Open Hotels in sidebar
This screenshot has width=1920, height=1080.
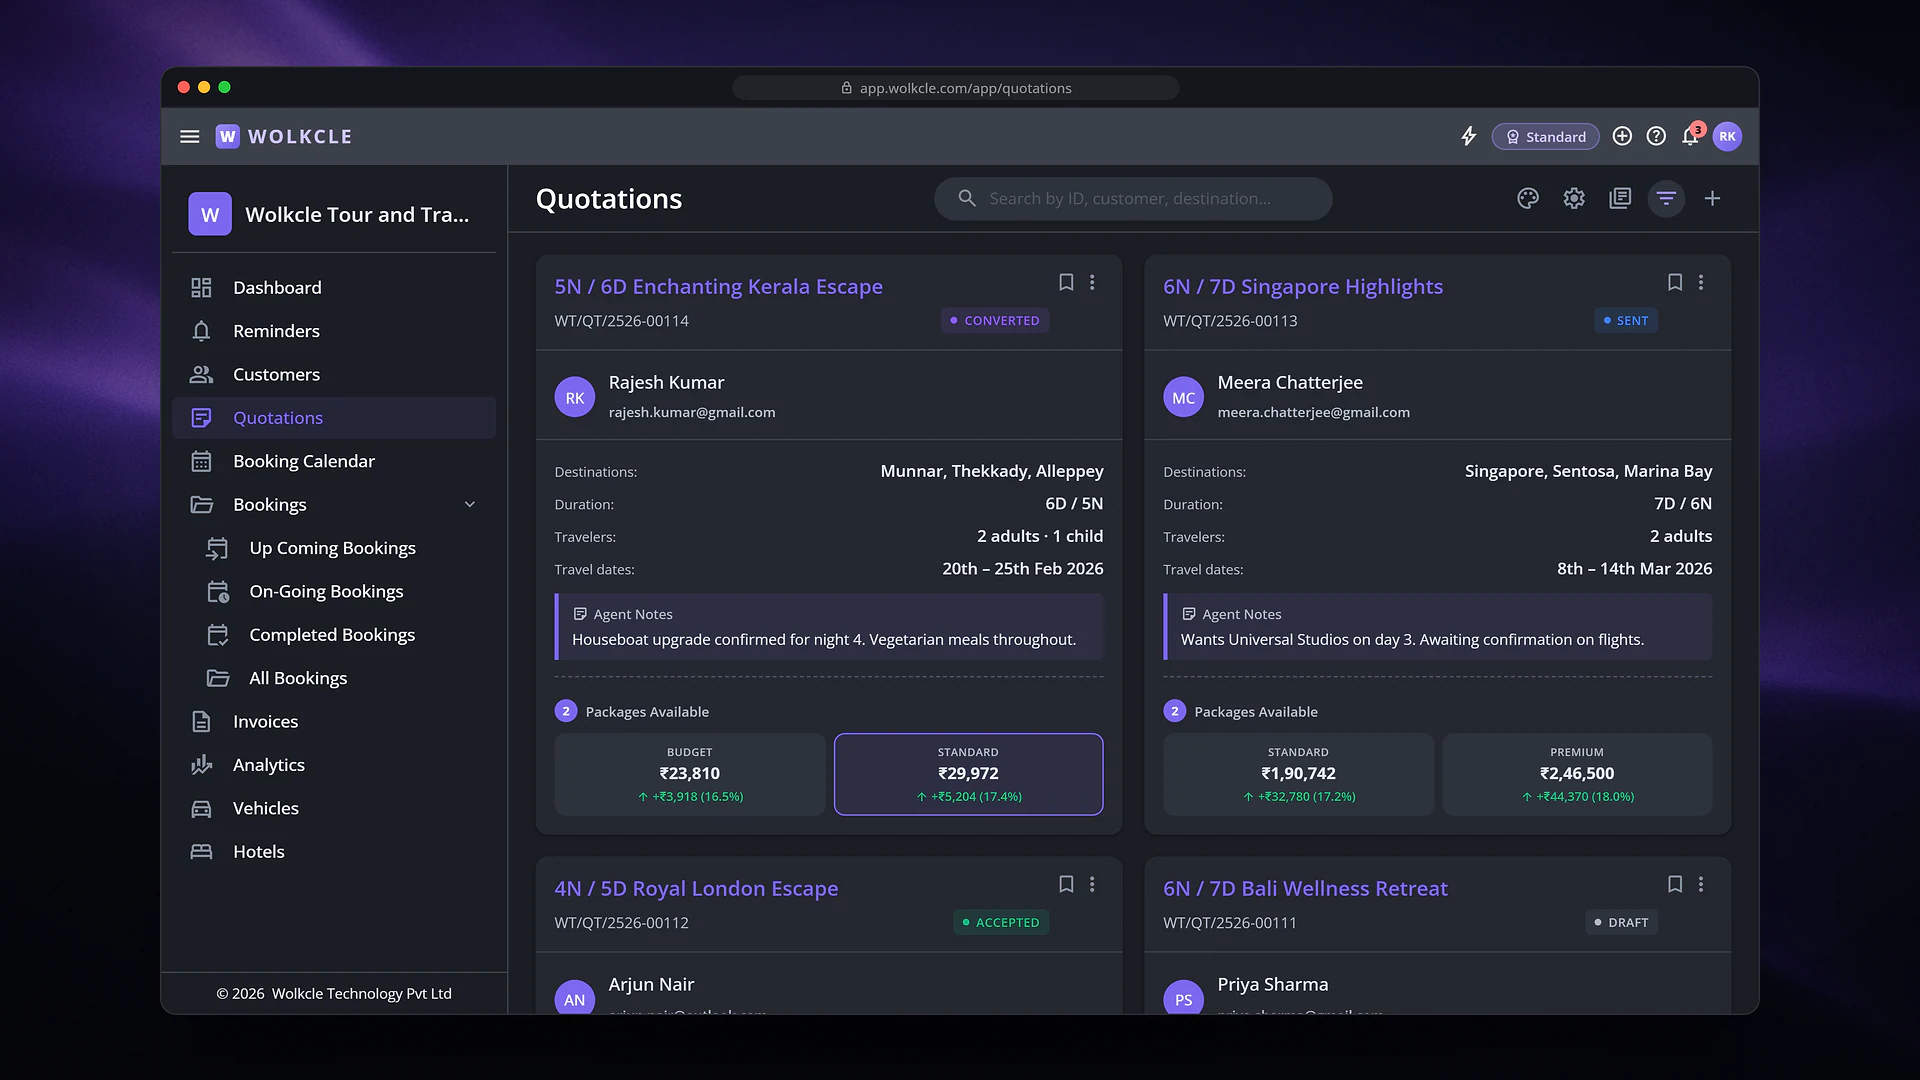tap(334, 852)
